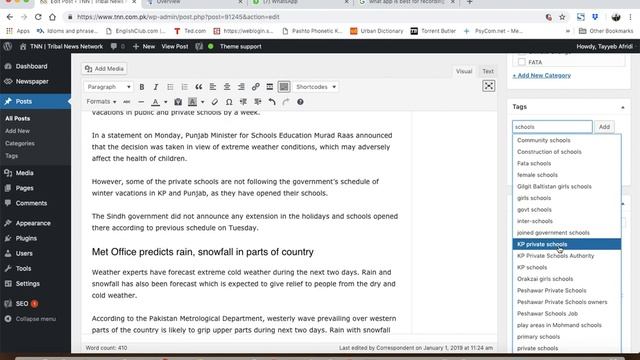Open keyboard shortcuts help
Screen dimensions: 640x360
(300, 102)
